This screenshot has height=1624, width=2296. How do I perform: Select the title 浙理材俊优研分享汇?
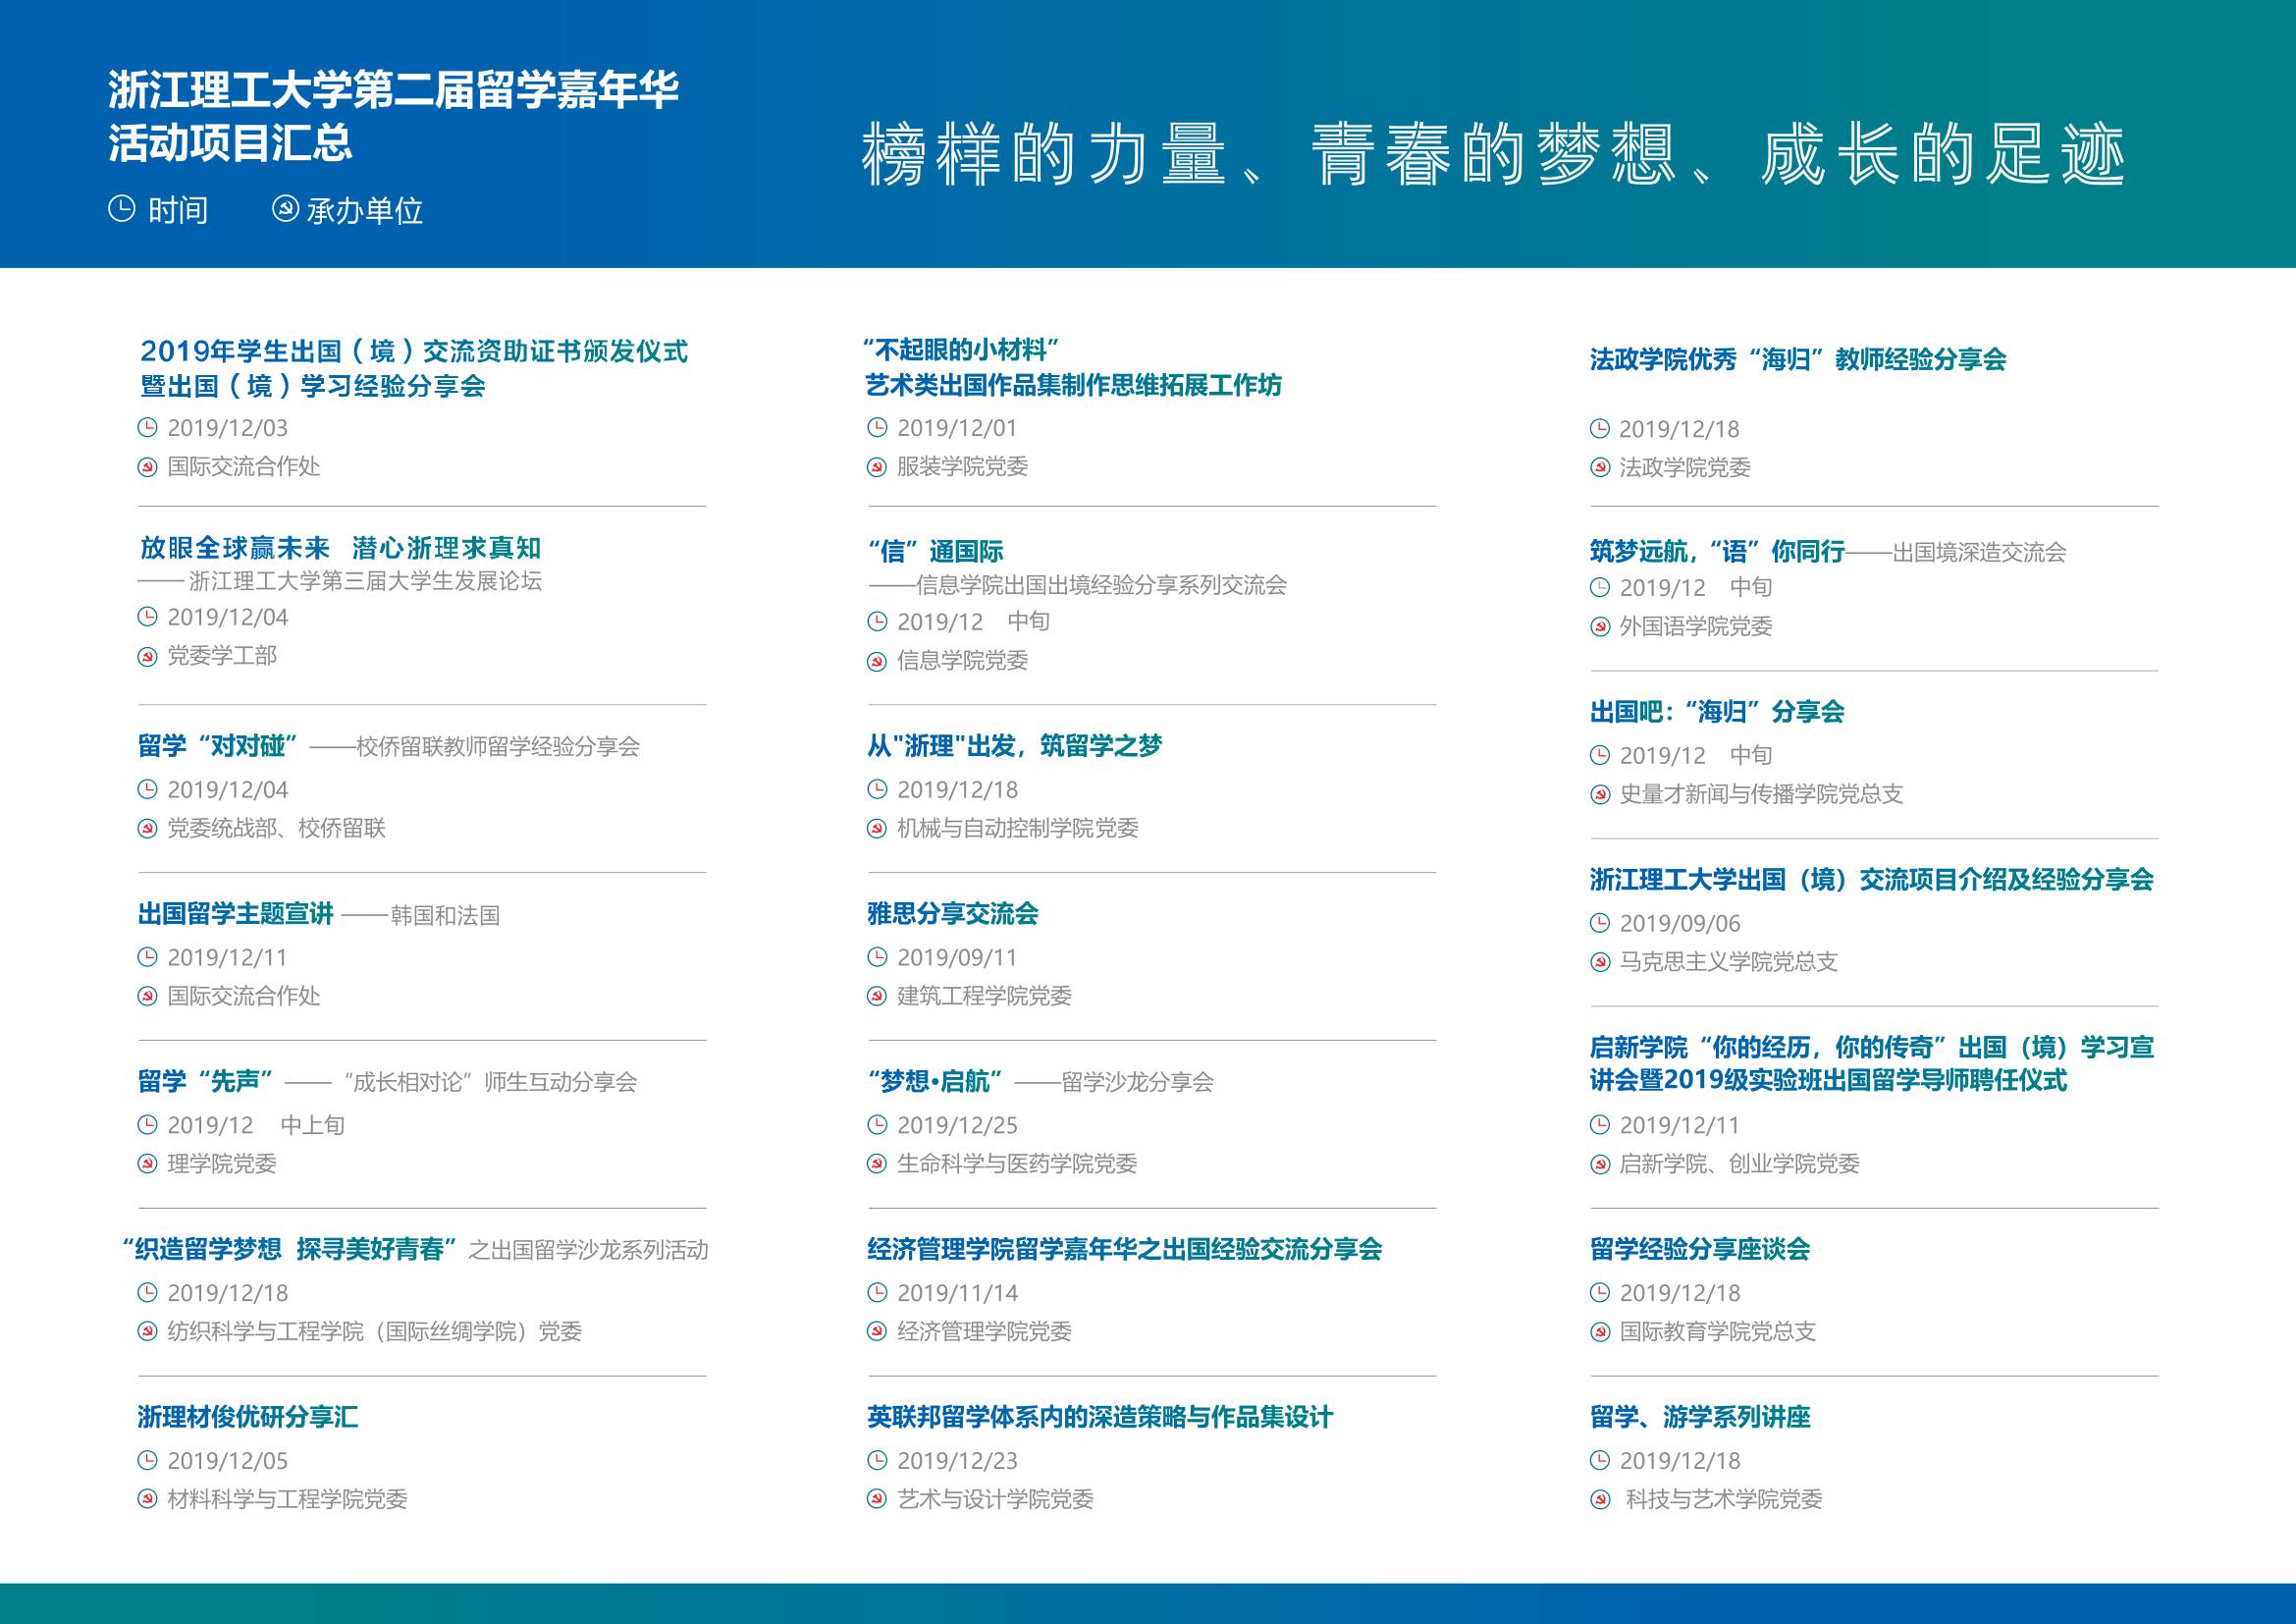(248, 1417)
